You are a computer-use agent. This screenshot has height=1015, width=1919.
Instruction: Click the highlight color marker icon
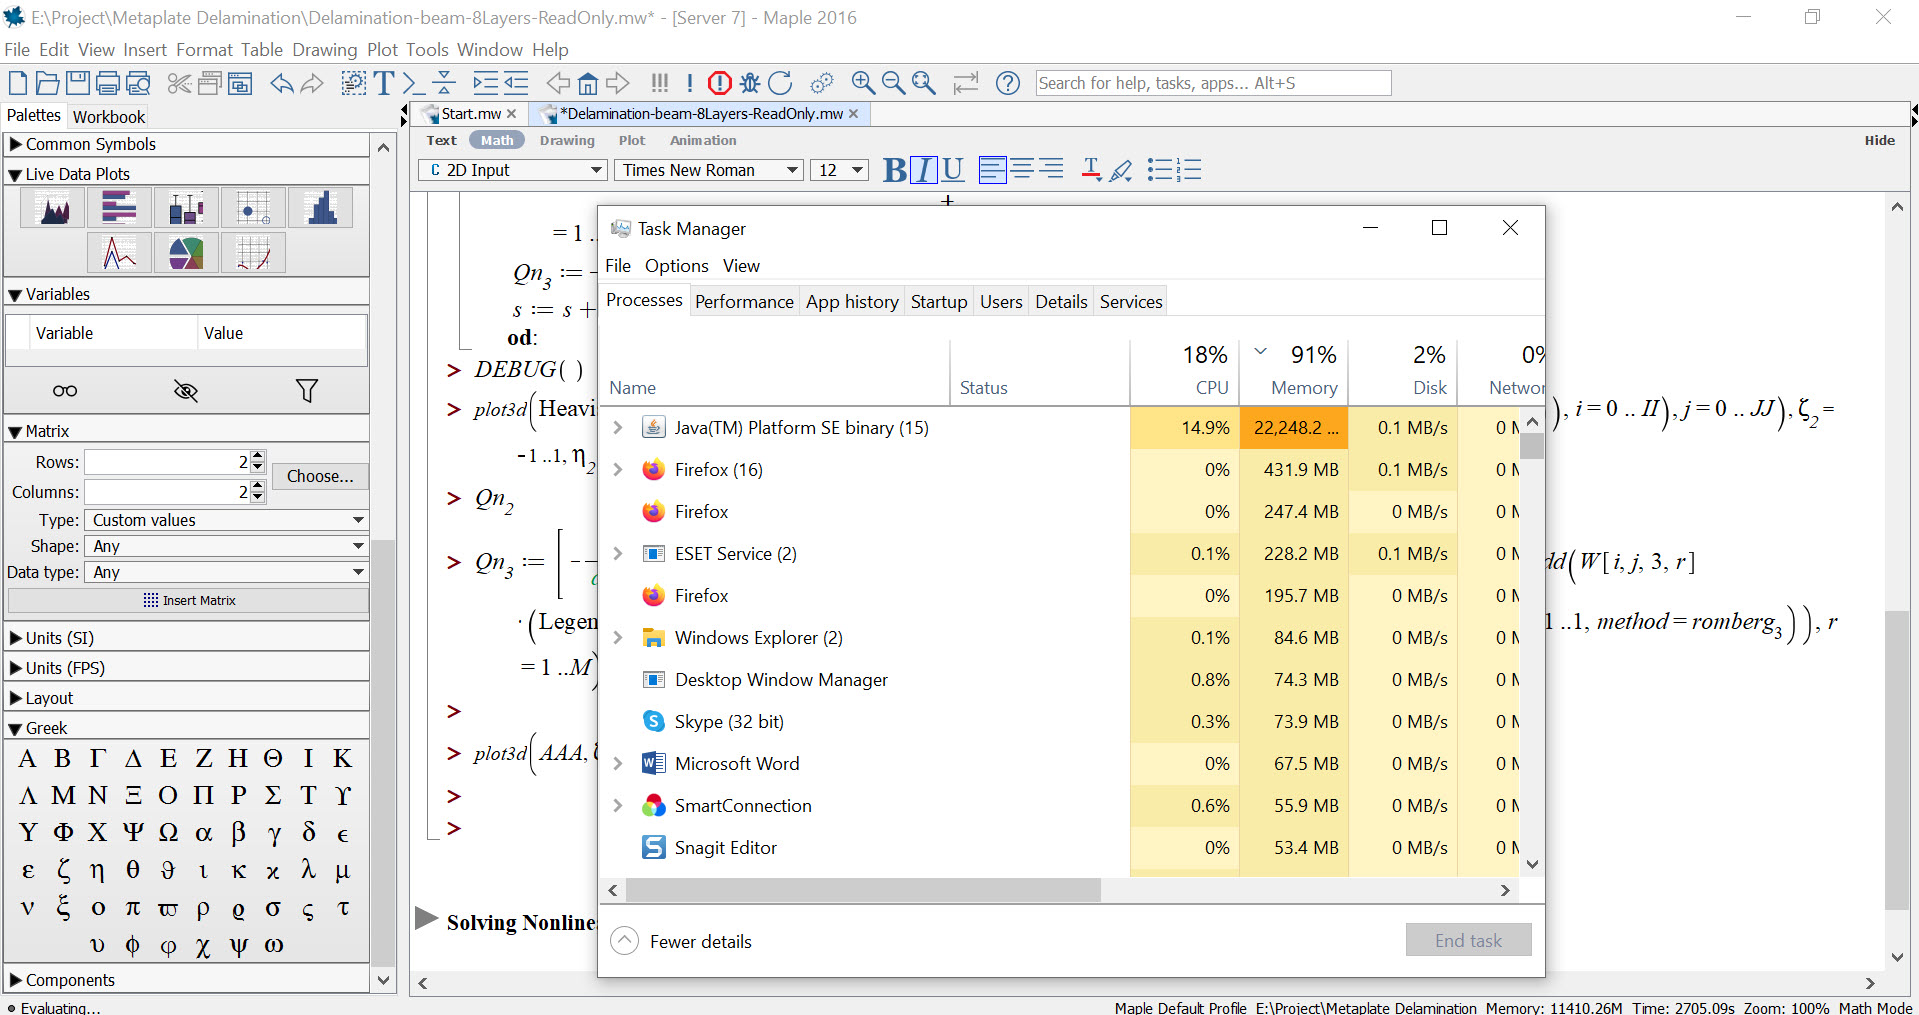pos(1121,170)
